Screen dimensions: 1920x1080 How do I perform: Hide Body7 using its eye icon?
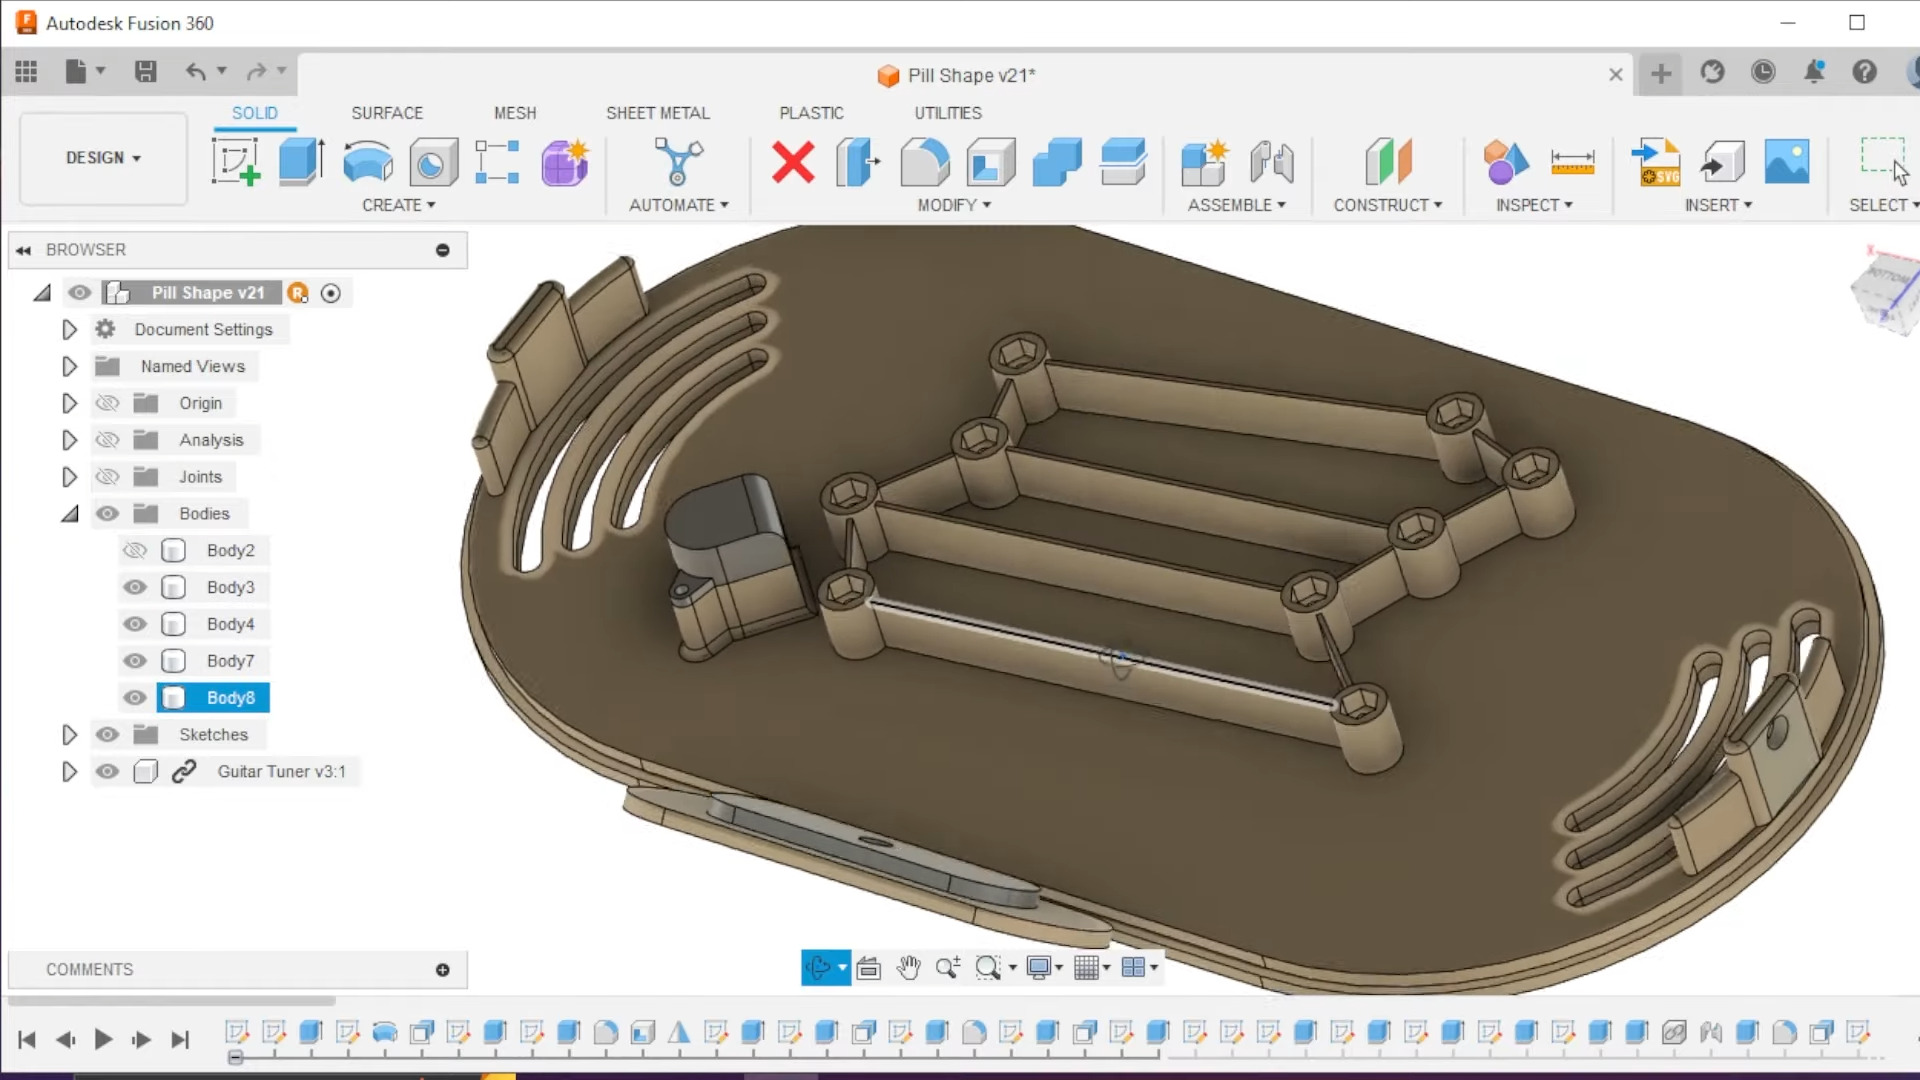tap(135, 661)
